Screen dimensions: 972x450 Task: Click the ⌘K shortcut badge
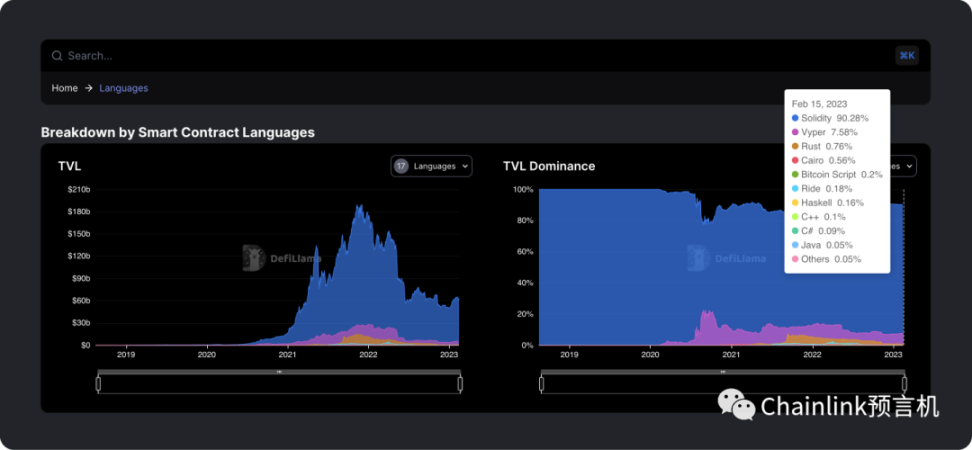click(x=907, y=56)
